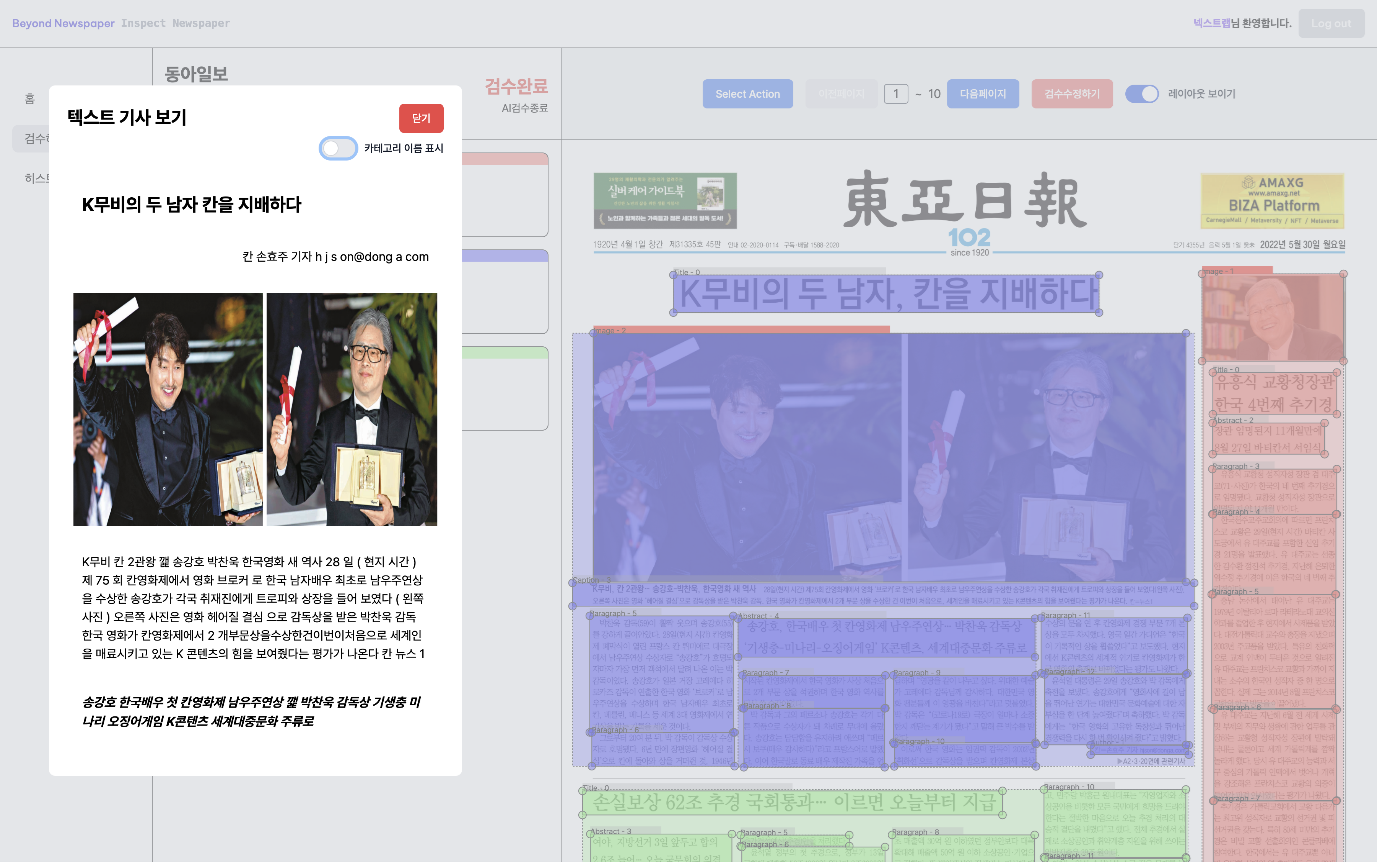Select the Caption-3 region below the photo
1377x862 pixels.
tap(883, 594)
